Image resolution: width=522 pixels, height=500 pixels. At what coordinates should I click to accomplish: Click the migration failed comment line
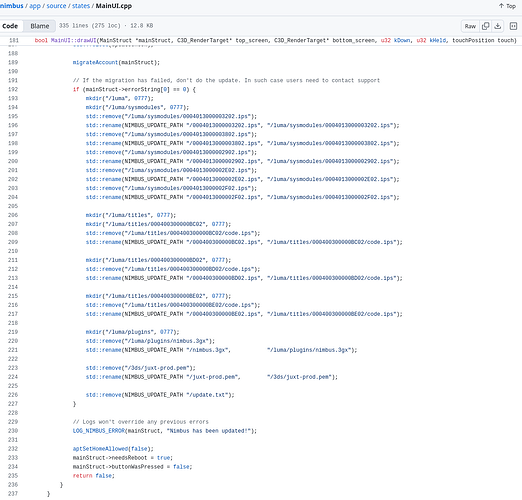pos(226,80)
